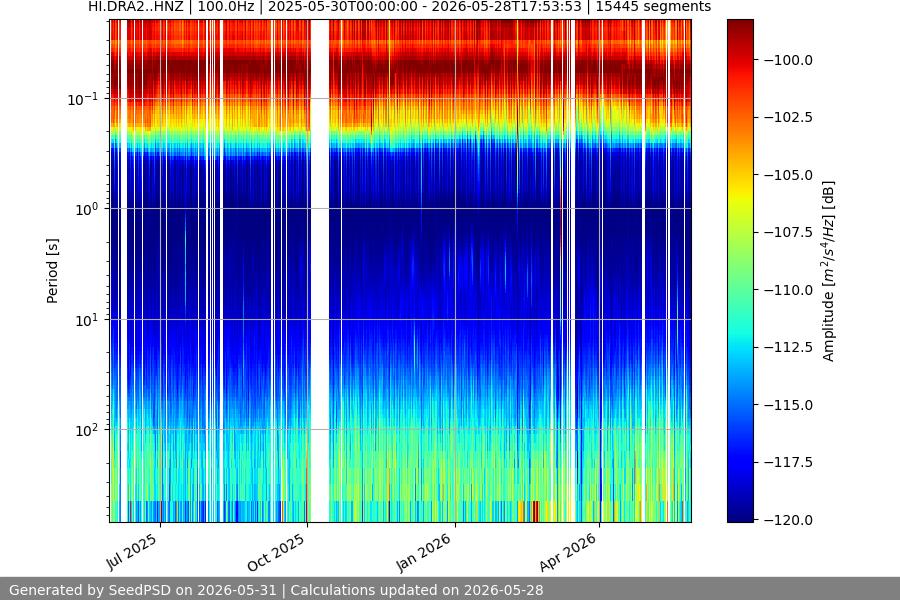Click the wide white data gap after Oct 2025
This screenshot has height=600, width=900.
(320, 271)
